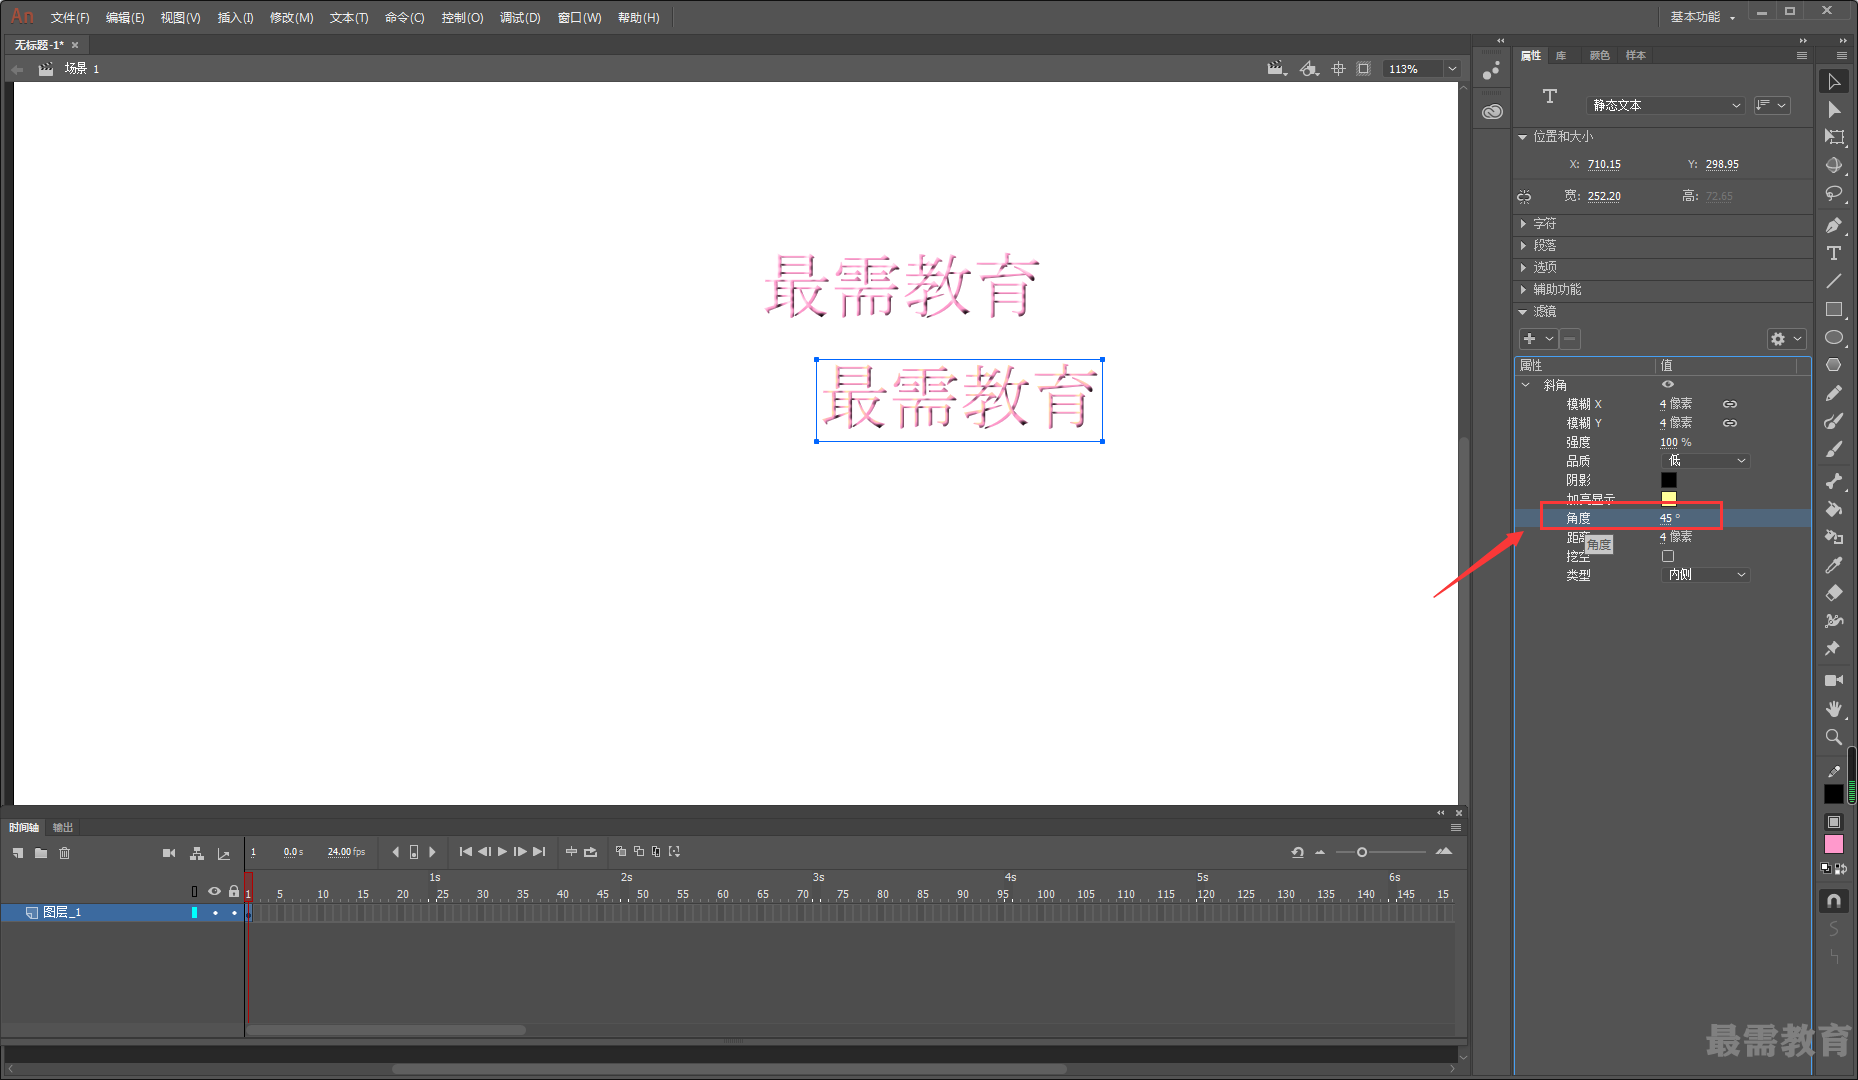Image resolution: width=1858 pixels, height=1080 pixels.
Task: Select the Selection arrow tool
Action: click(1834, 81)
